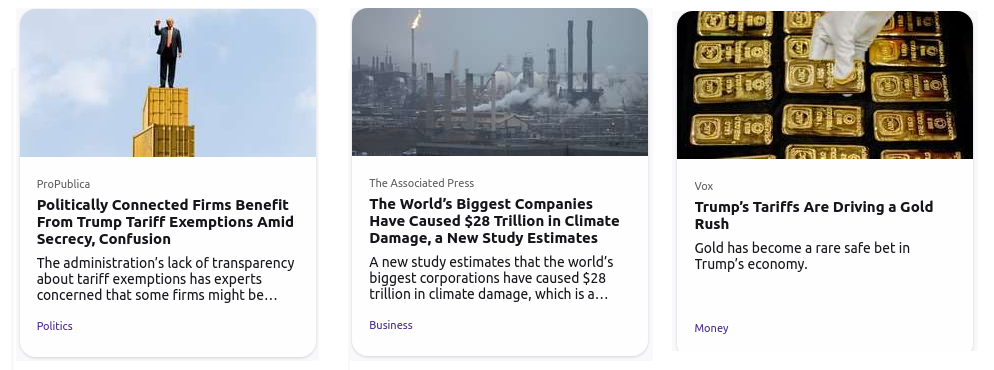Click the golden container tower in first image
This screenshot has width=994, height=370.
164,122
